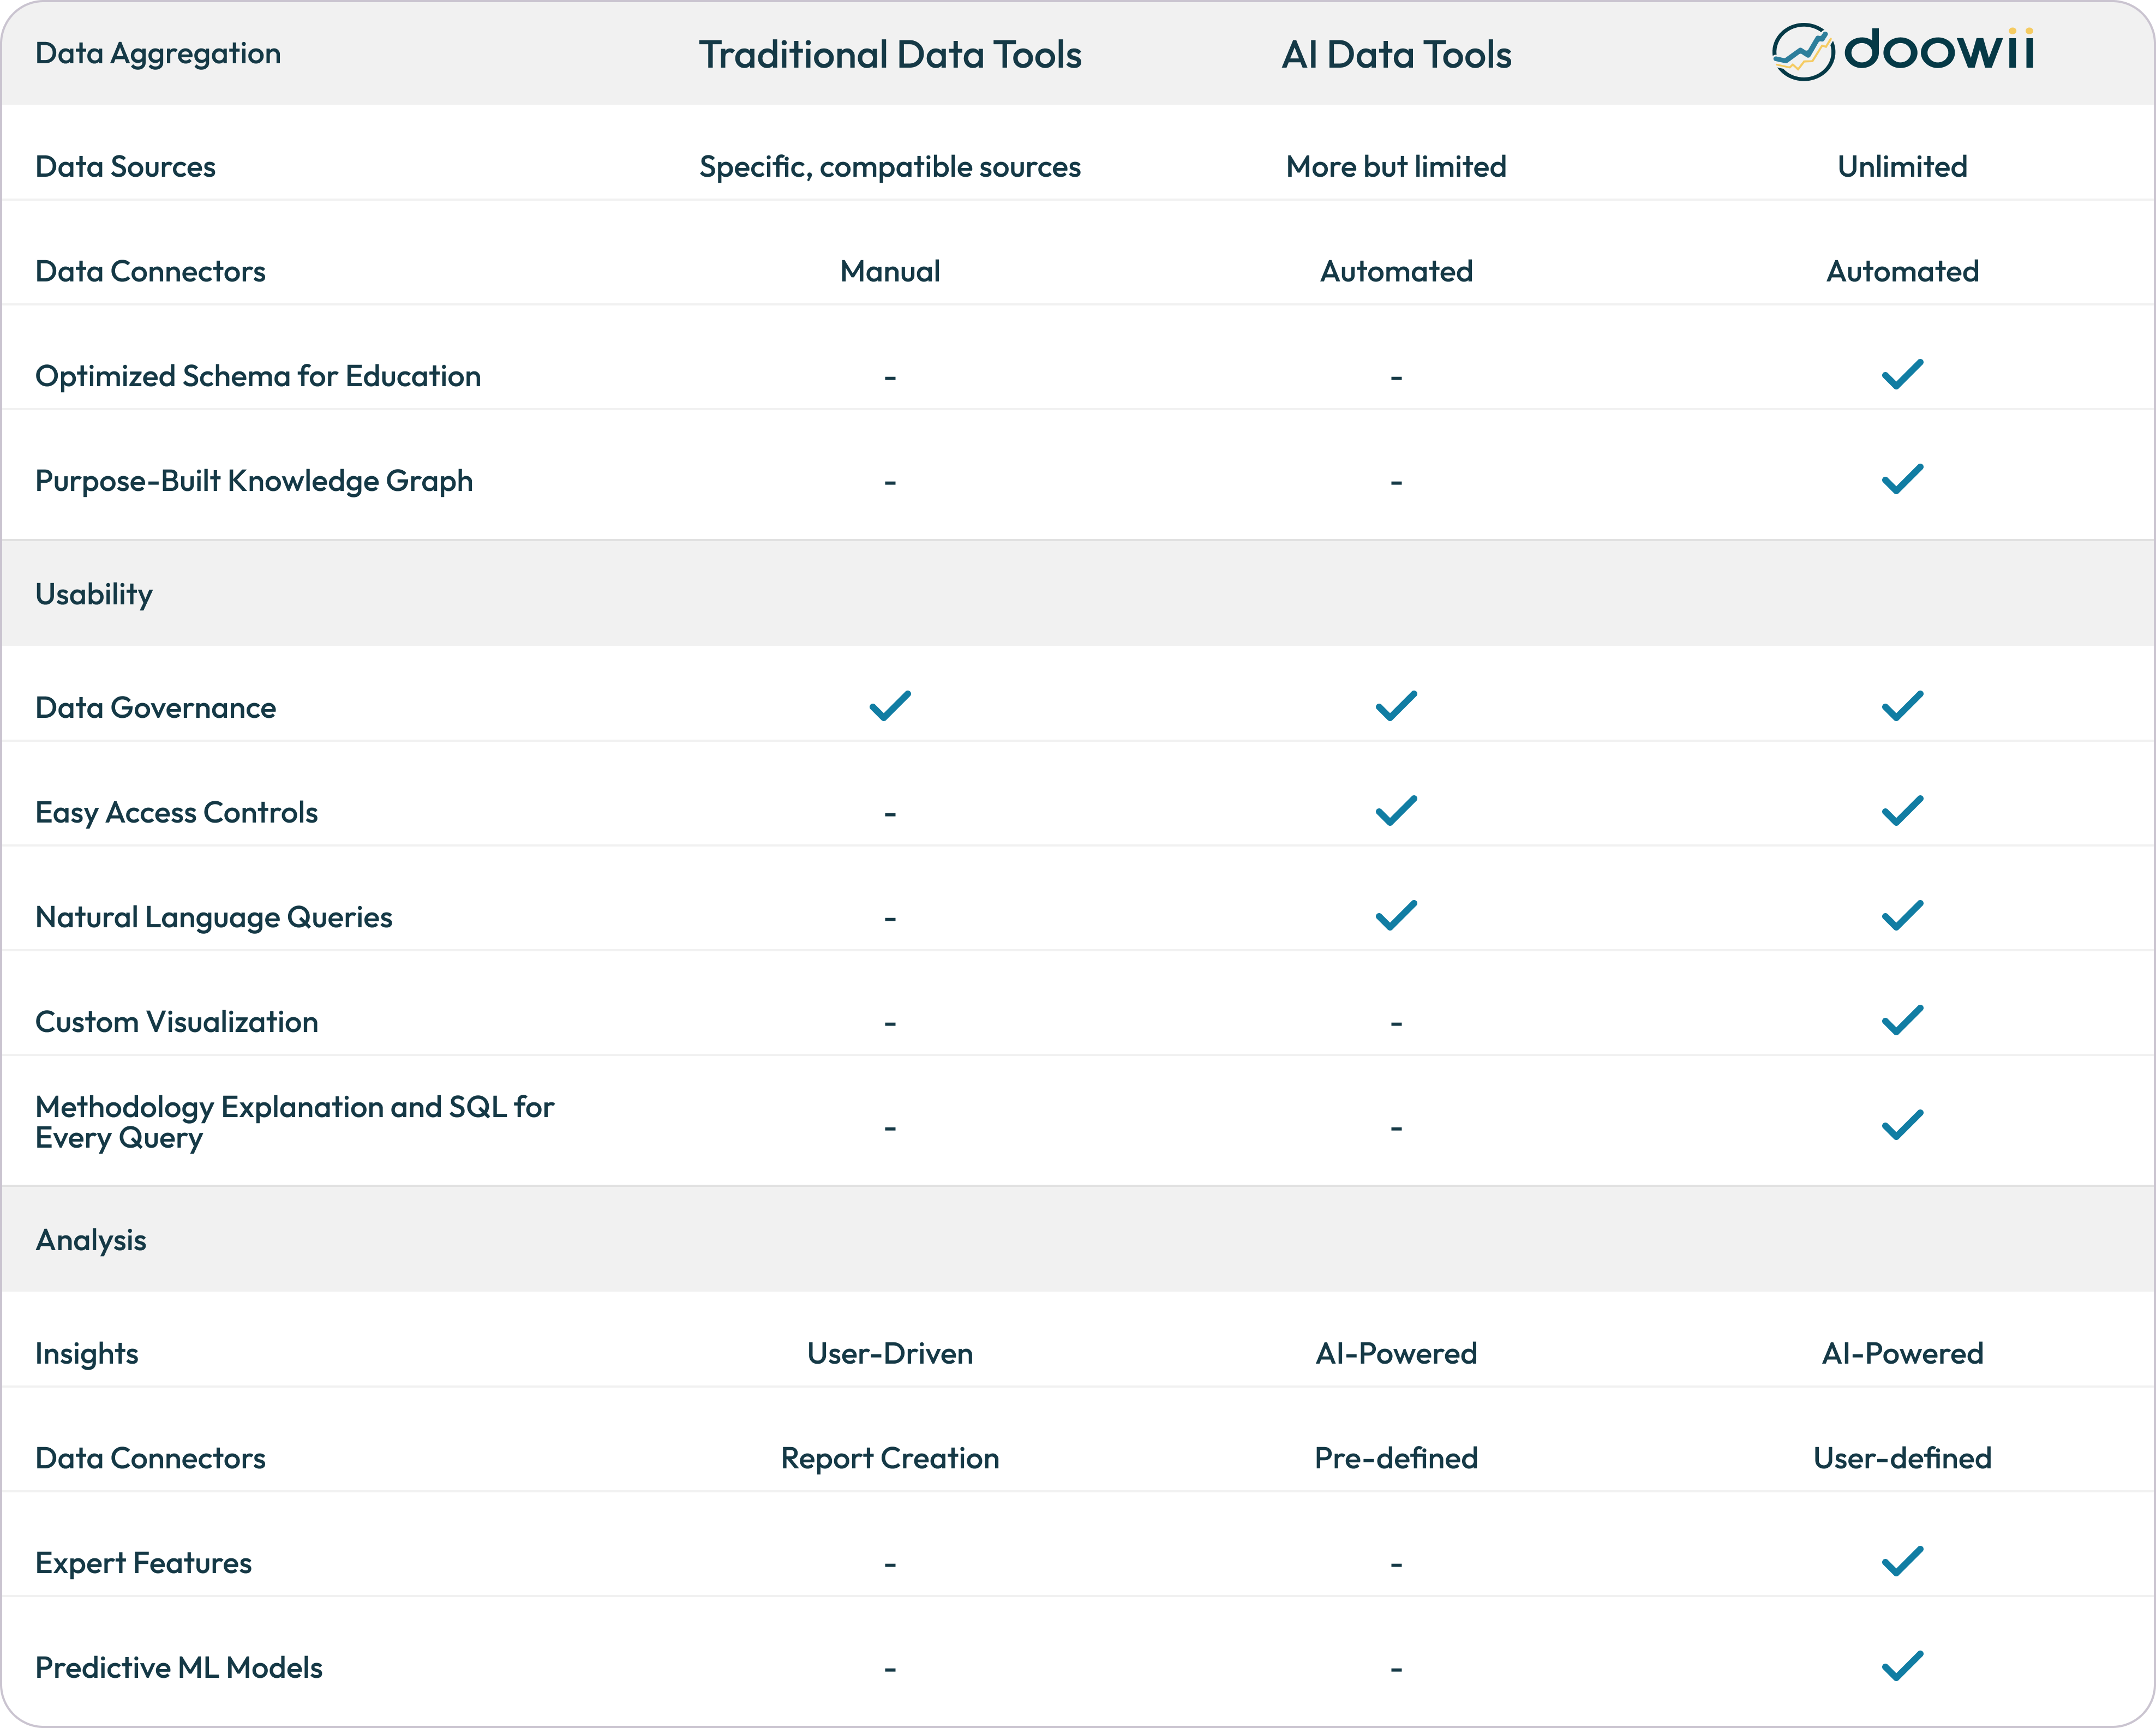The height and width of the screenshot is (1728, 2156).
Task: Click doowii checkmark for Optimized Schema for Education
Action: point(1902,374)
